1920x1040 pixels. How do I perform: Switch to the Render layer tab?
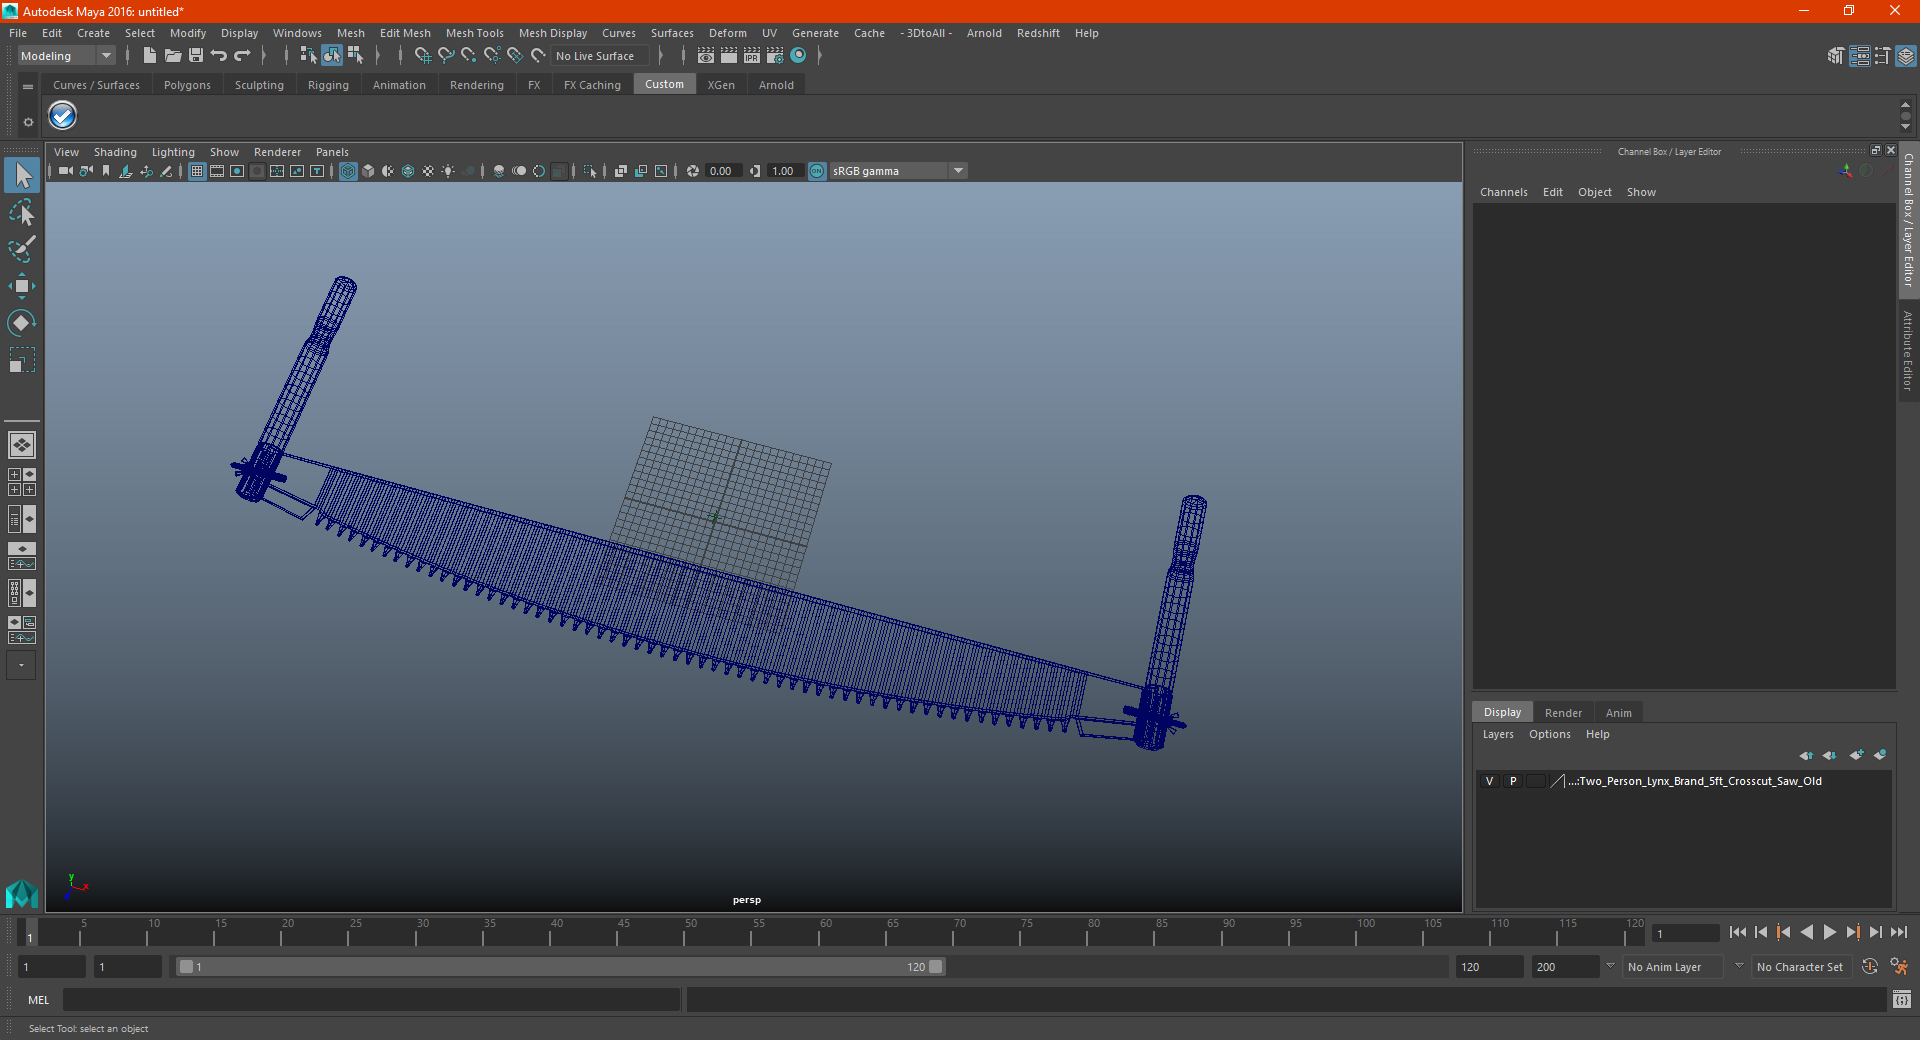[x=1563, y=713]
